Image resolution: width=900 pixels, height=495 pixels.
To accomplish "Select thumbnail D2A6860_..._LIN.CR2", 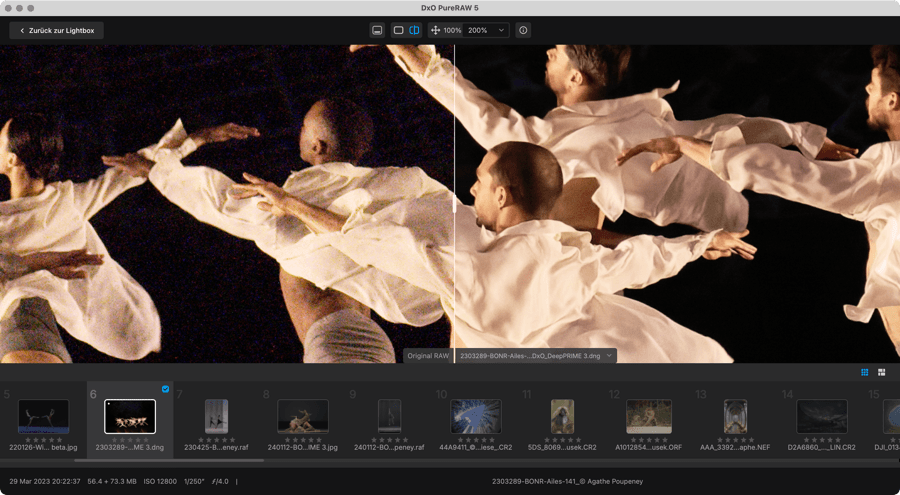I will click(x=822, y=416).
